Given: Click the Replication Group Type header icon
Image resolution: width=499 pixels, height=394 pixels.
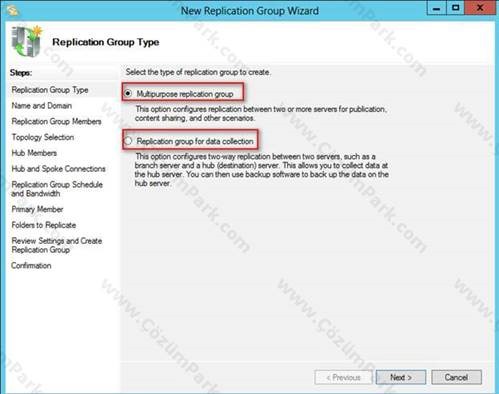Looking at the screenshot, I should 27,42.
